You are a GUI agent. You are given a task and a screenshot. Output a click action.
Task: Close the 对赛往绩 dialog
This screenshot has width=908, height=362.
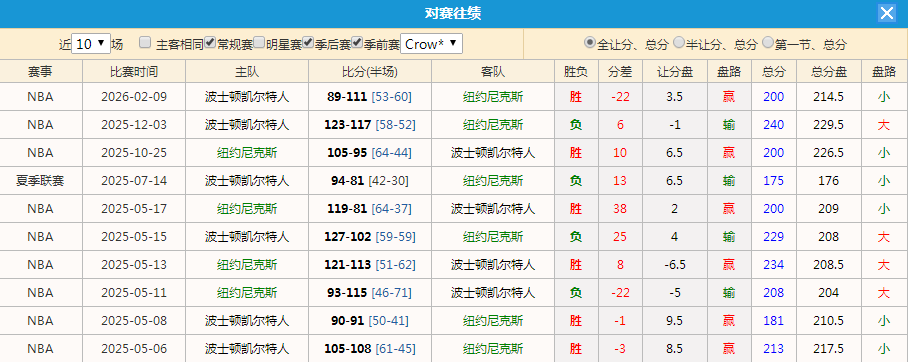coord(887,13)
